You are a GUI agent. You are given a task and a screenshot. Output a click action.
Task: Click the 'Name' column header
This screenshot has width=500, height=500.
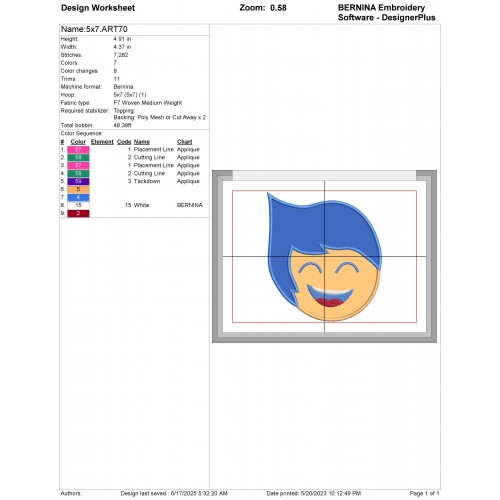pyautogui.click(x=142, y=142)
